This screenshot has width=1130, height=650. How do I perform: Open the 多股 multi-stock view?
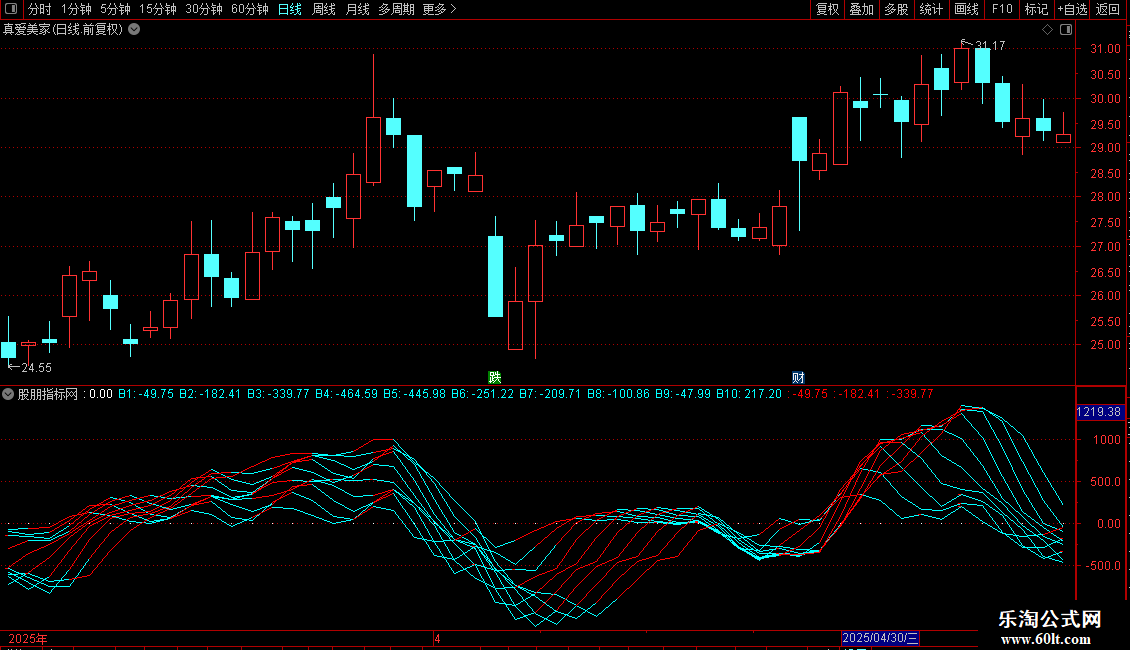897,9
